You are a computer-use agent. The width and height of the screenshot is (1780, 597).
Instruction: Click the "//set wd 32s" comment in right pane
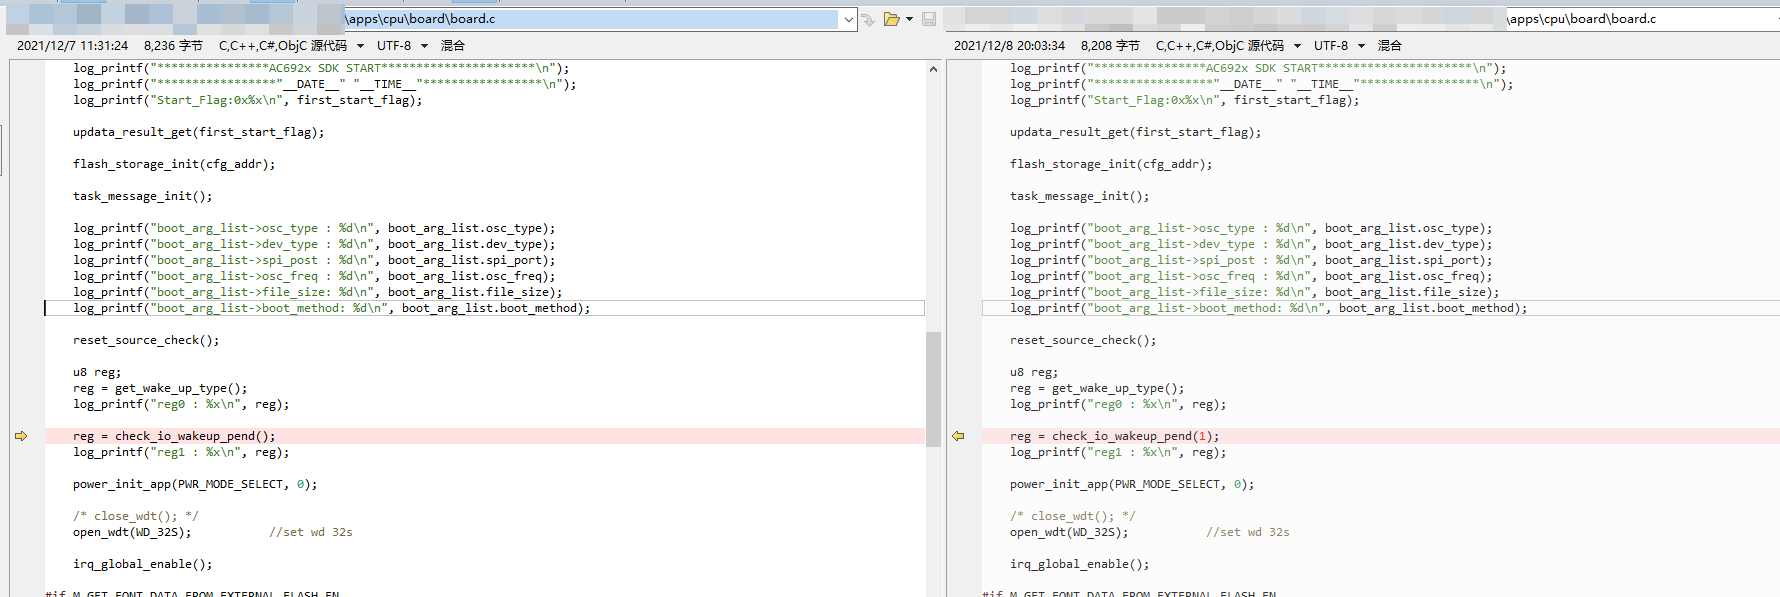pos(1248,532)
